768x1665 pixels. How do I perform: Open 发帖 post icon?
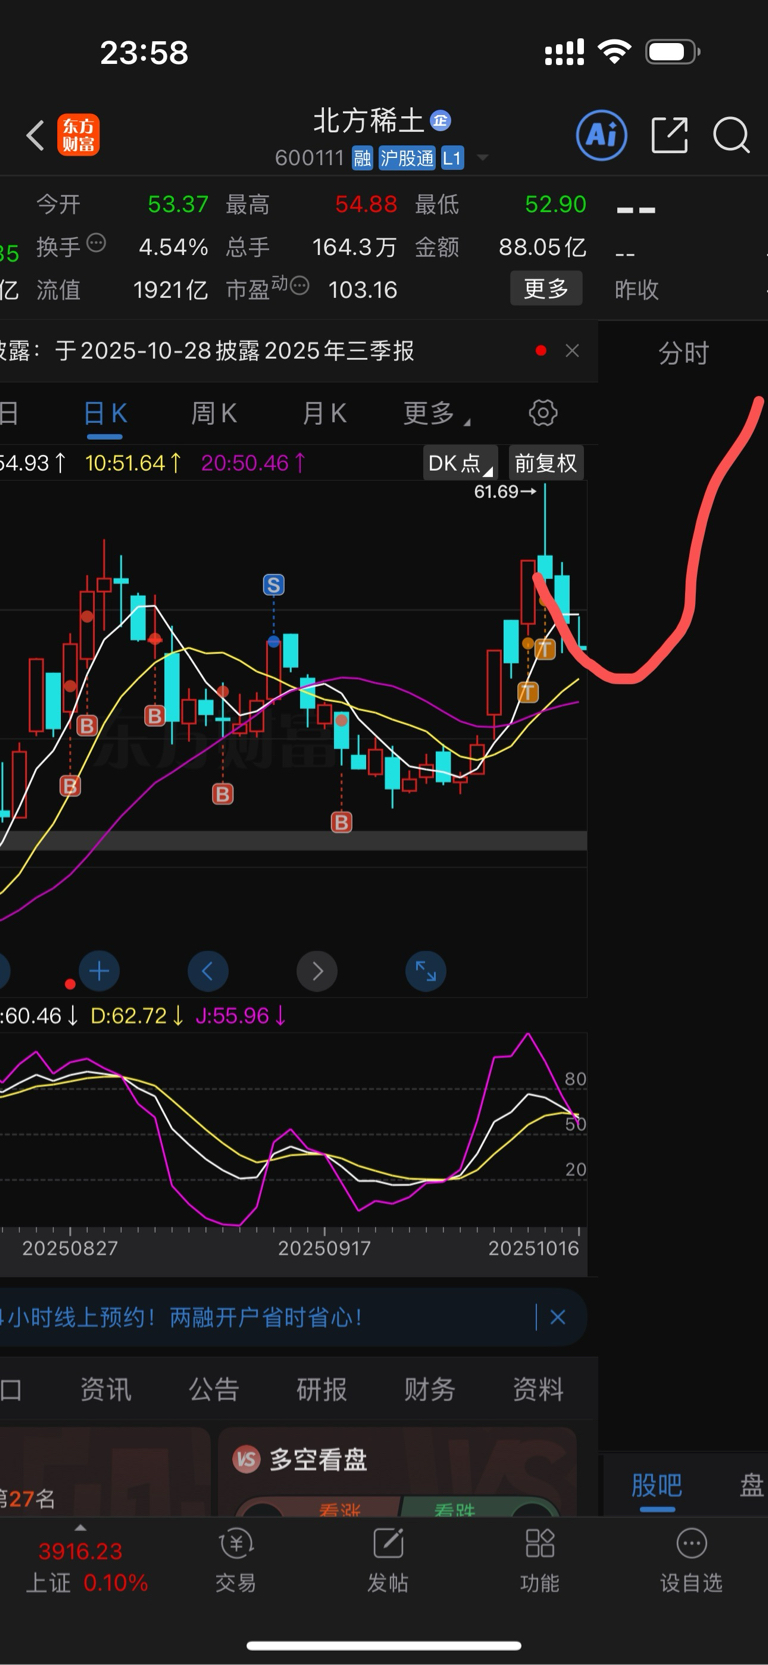click(x=388, y=1560)
